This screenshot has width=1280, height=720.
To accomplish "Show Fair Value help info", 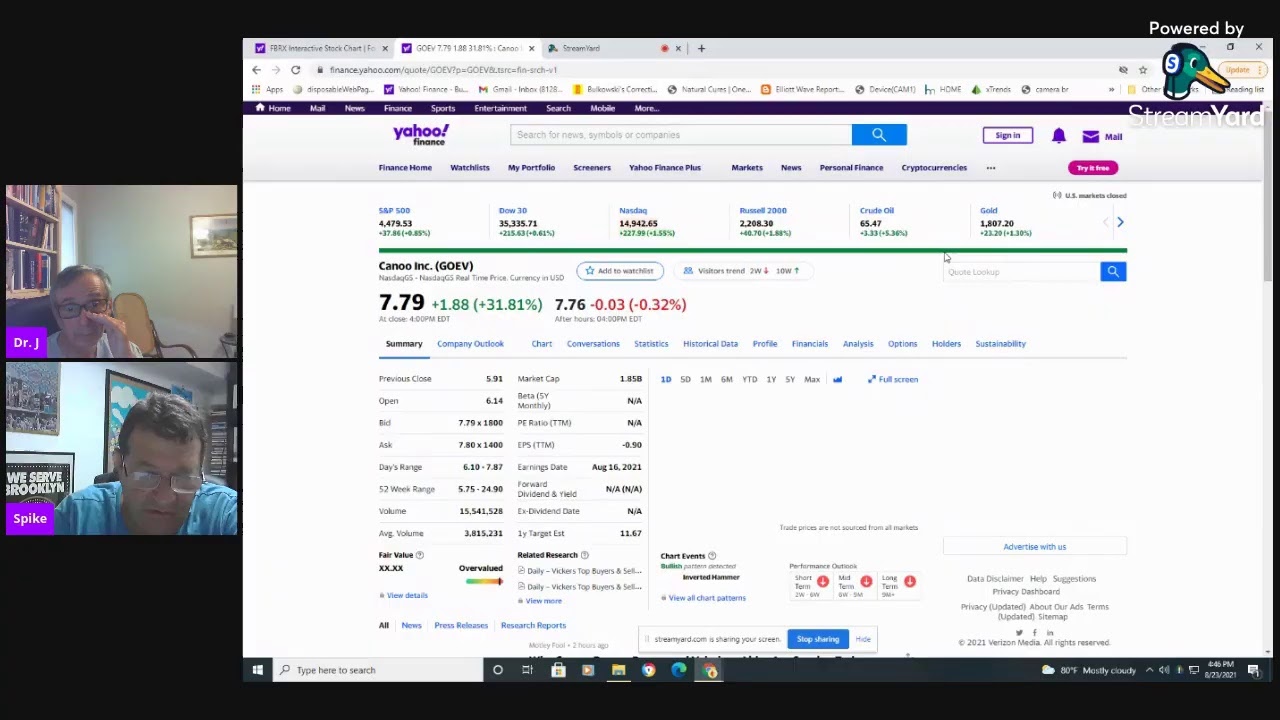I will [419, 555].
